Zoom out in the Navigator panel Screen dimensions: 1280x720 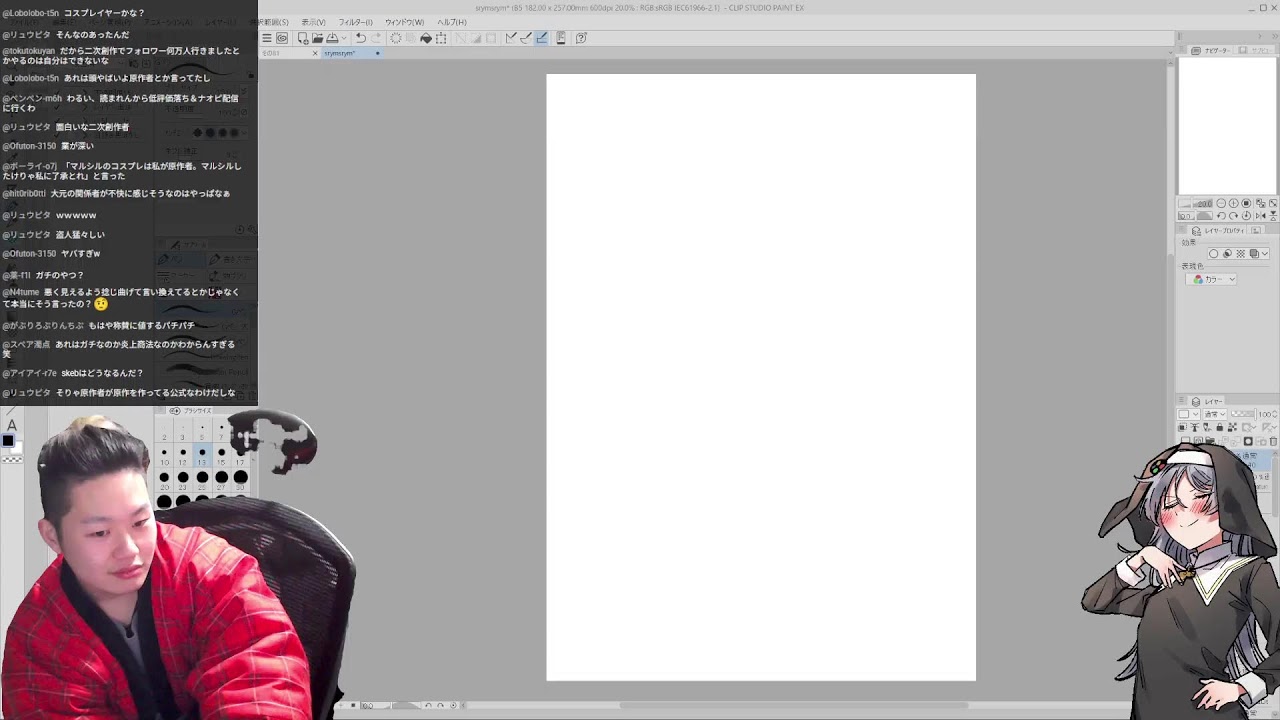(1221, 203)
